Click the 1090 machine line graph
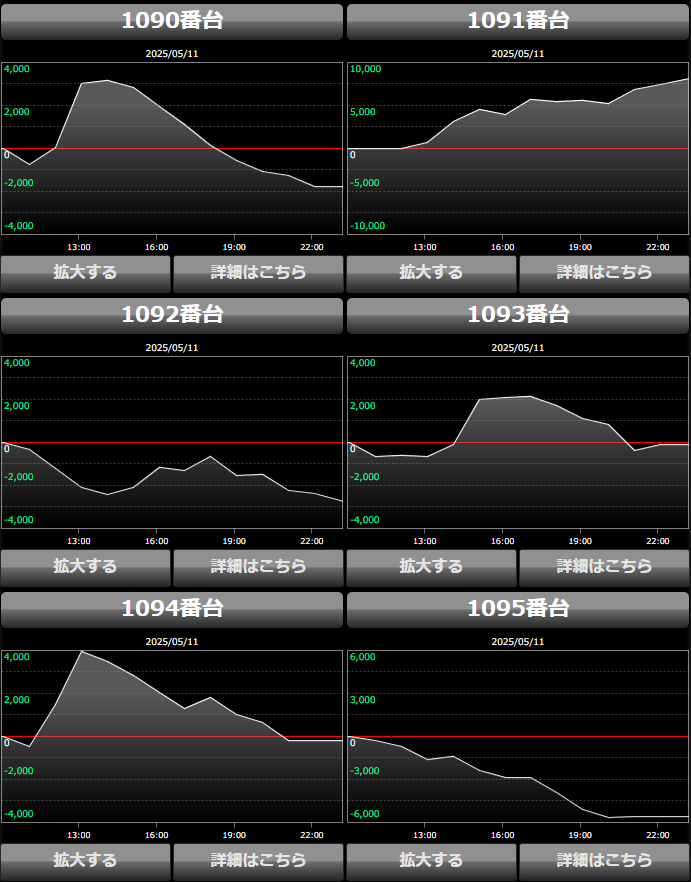This screenshot has height=882, width=691. point(172,148)
